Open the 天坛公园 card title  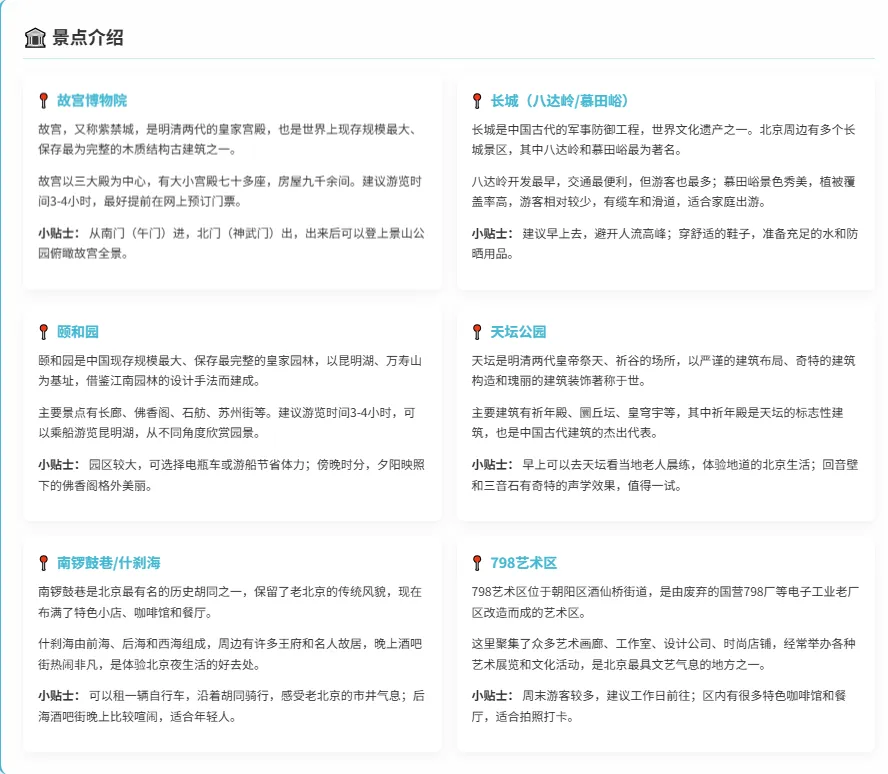[x=518, y=332]
